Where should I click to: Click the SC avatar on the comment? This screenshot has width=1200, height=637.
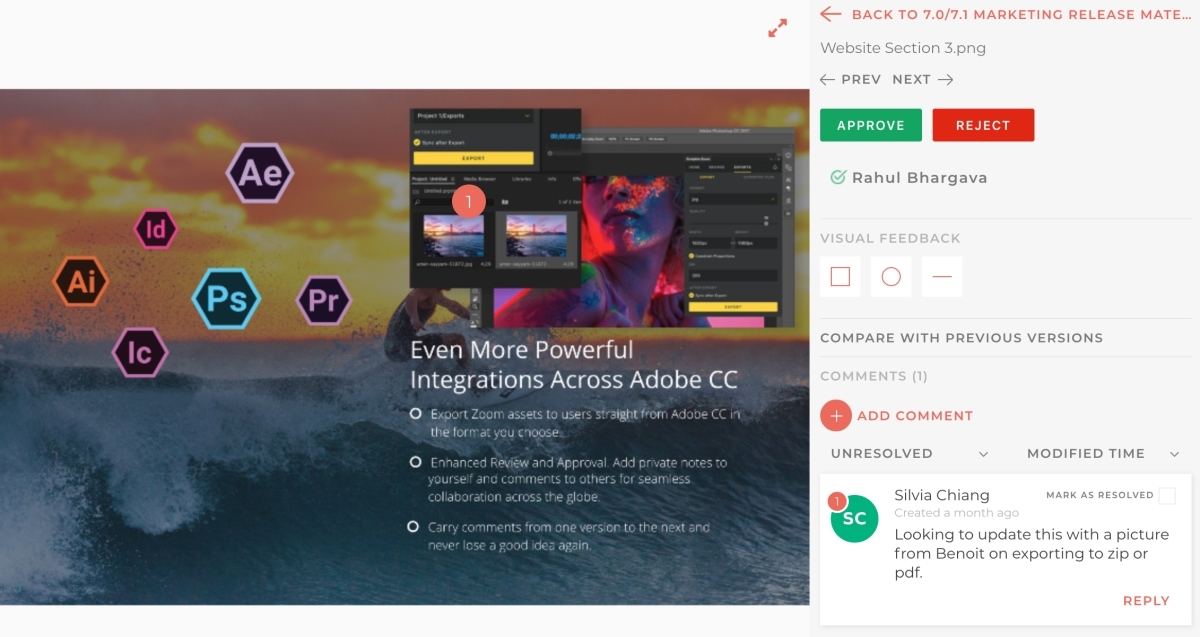tap(855, 518)
